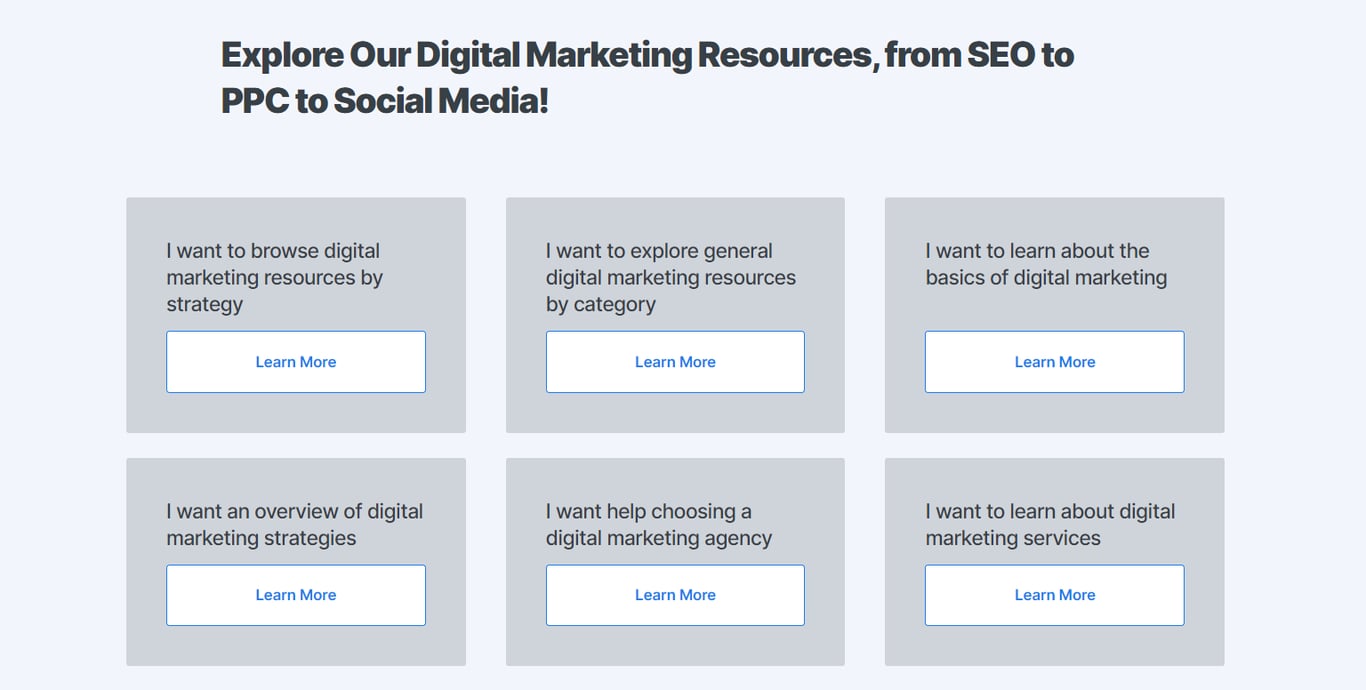The image size is (1366, 690).
Task: Click the 'I want an overview of strategies' text
Action: pyautogui.click(x=294, y=524)
